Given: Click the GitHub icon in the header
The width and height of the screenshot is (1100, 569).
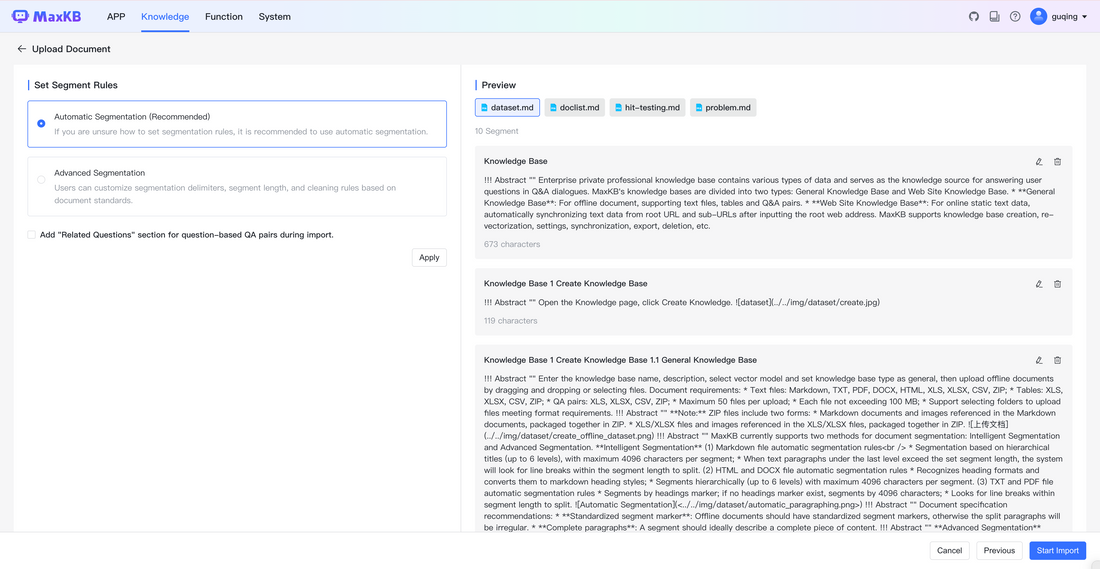Looking at the screenshot, I should [x=974, y=16].
